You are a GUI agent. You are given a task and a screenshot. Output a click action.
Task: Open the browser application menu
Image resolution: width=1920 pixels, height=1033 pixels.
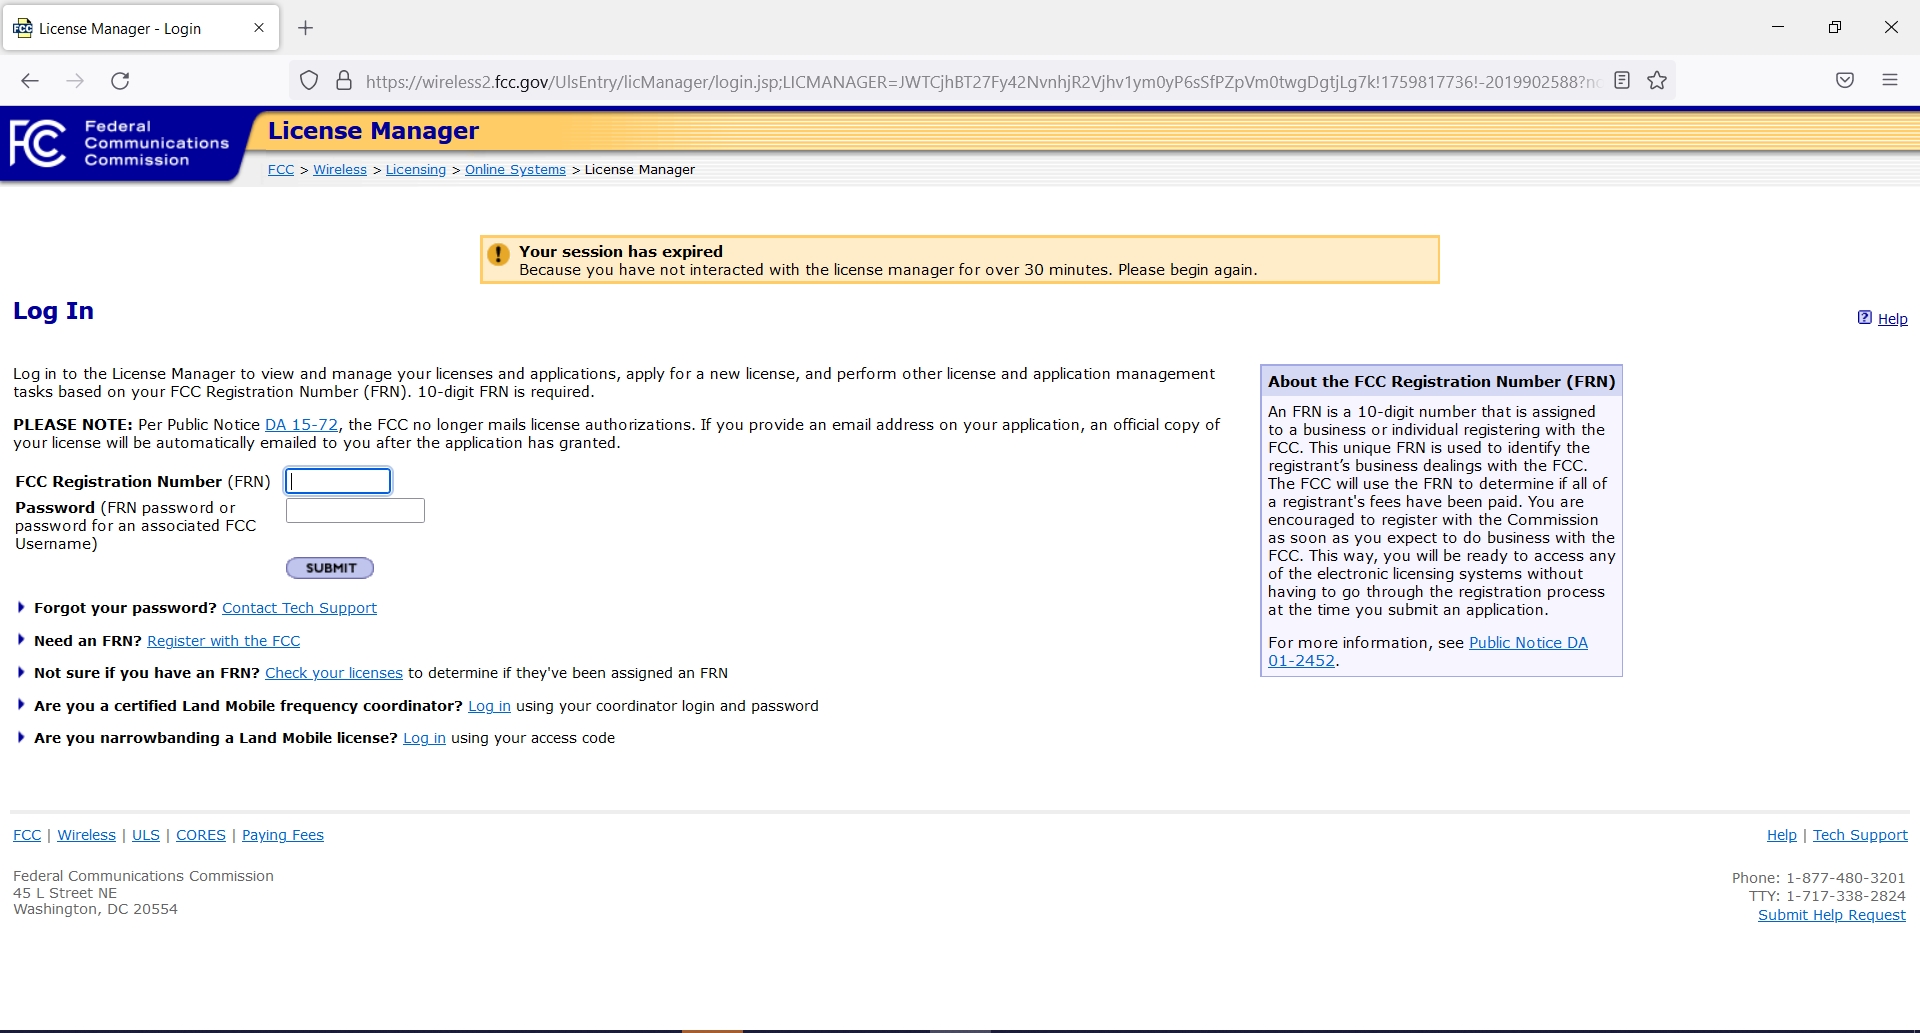click(x=1890, y=80)
